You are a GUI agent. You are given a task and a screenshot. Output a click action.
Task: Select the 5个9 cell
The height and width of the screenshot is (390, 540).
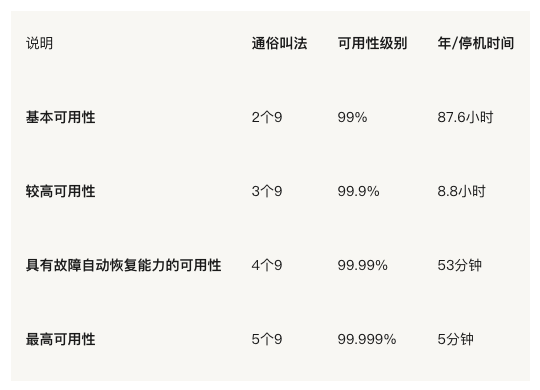pyautogui.click(x=267, y=339)
